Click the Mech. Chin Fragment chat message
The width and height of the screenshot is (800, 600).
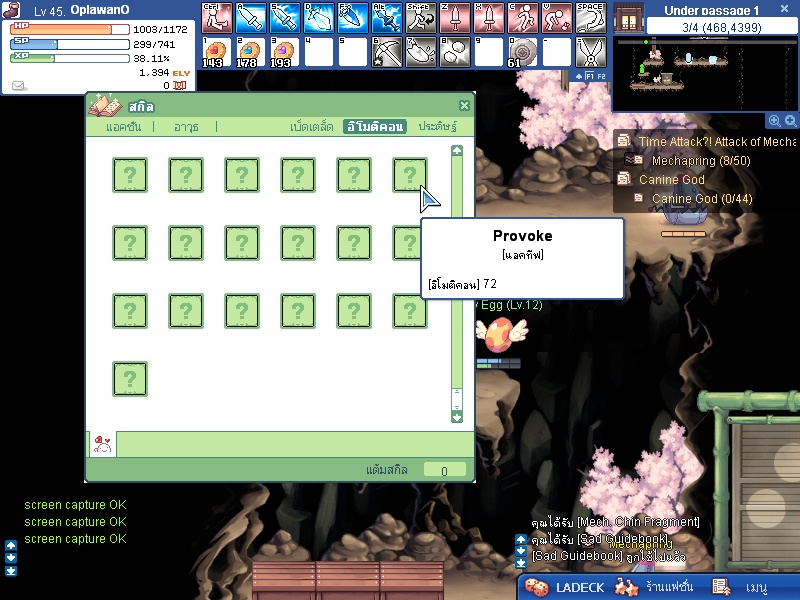click(x=615, y=521)
